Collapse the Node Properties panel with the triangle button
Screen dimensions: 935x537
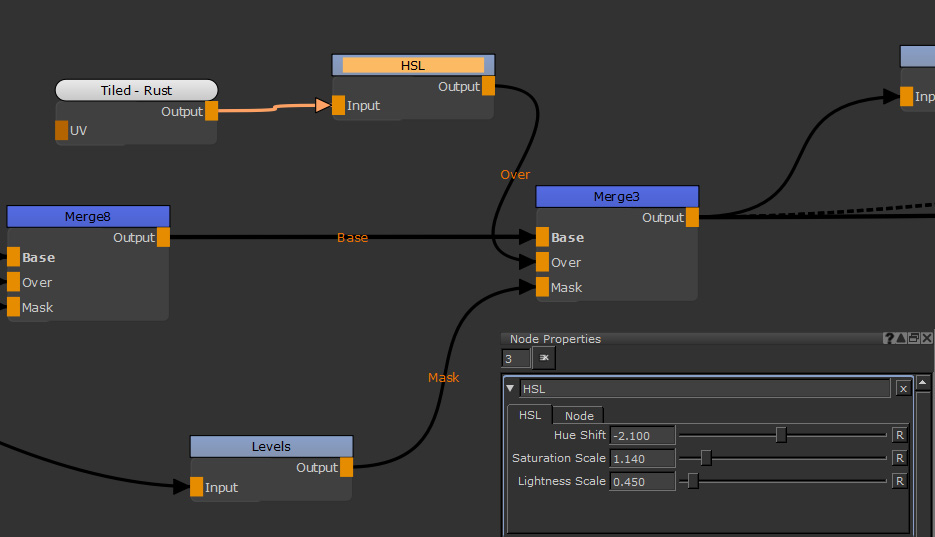(900, 339)
